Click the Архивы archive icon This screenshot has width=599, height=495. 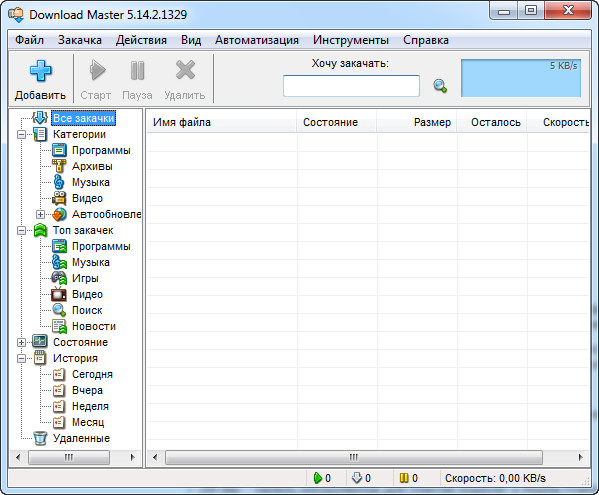(59, 166)
